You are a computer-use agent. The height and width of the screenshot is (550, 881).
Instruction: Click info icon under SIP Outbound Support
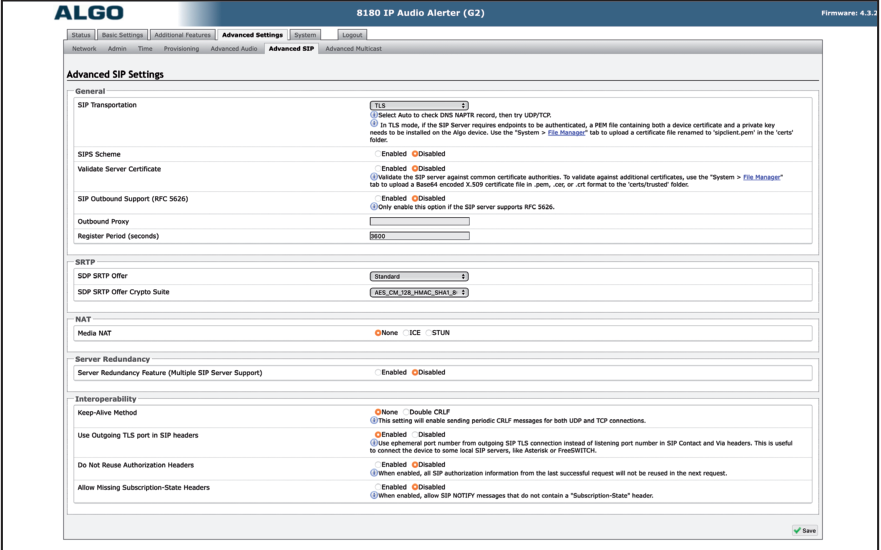[373, 206]
